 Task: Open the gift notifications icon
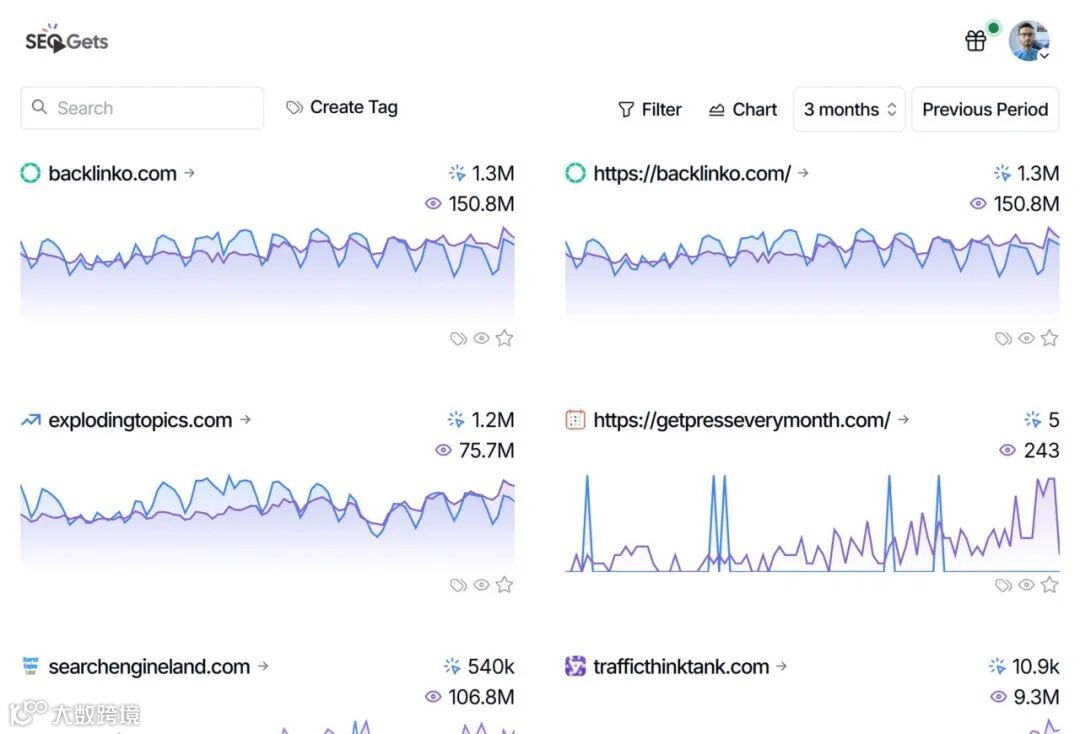(x=975, y=41)
